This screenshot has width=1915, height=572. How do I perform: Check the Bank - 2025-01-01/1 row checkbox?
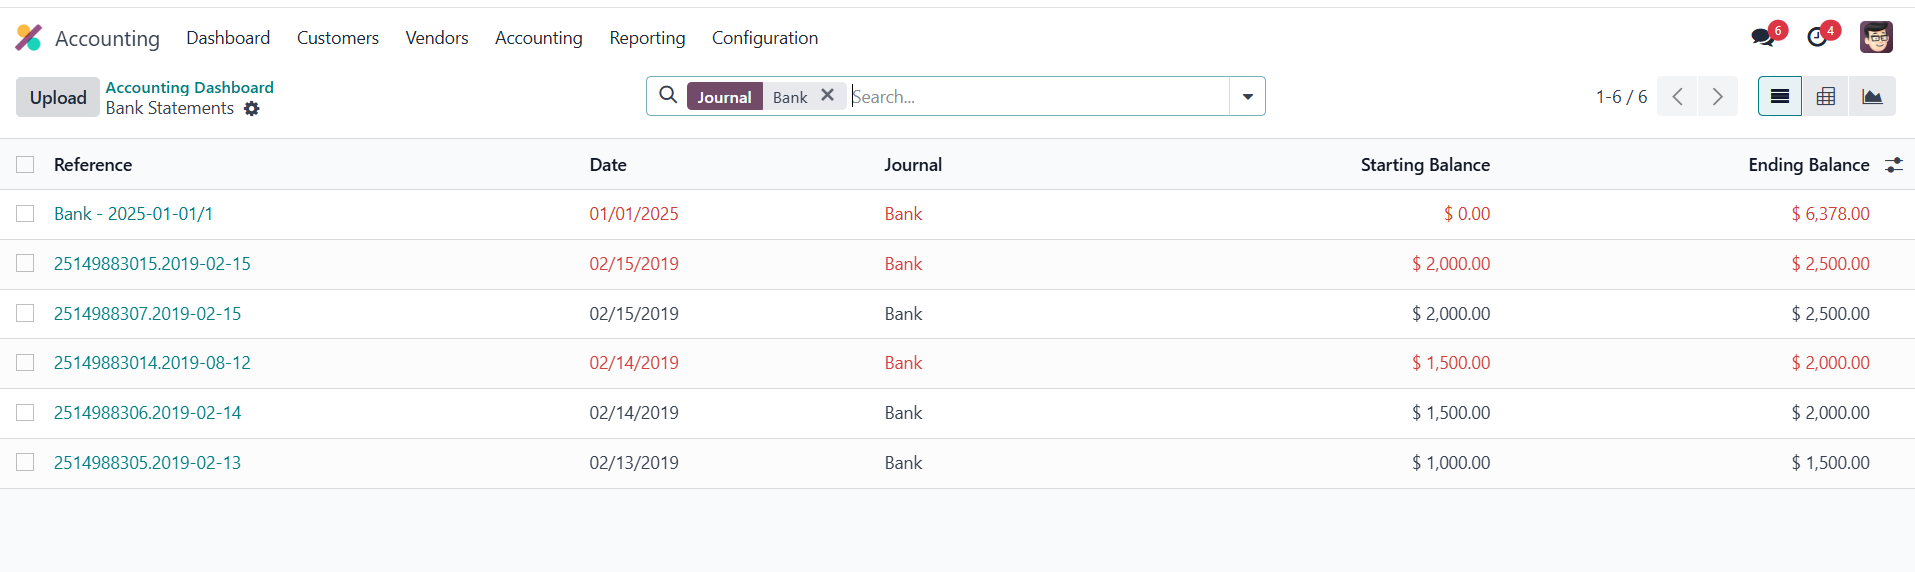pos(25,214)
